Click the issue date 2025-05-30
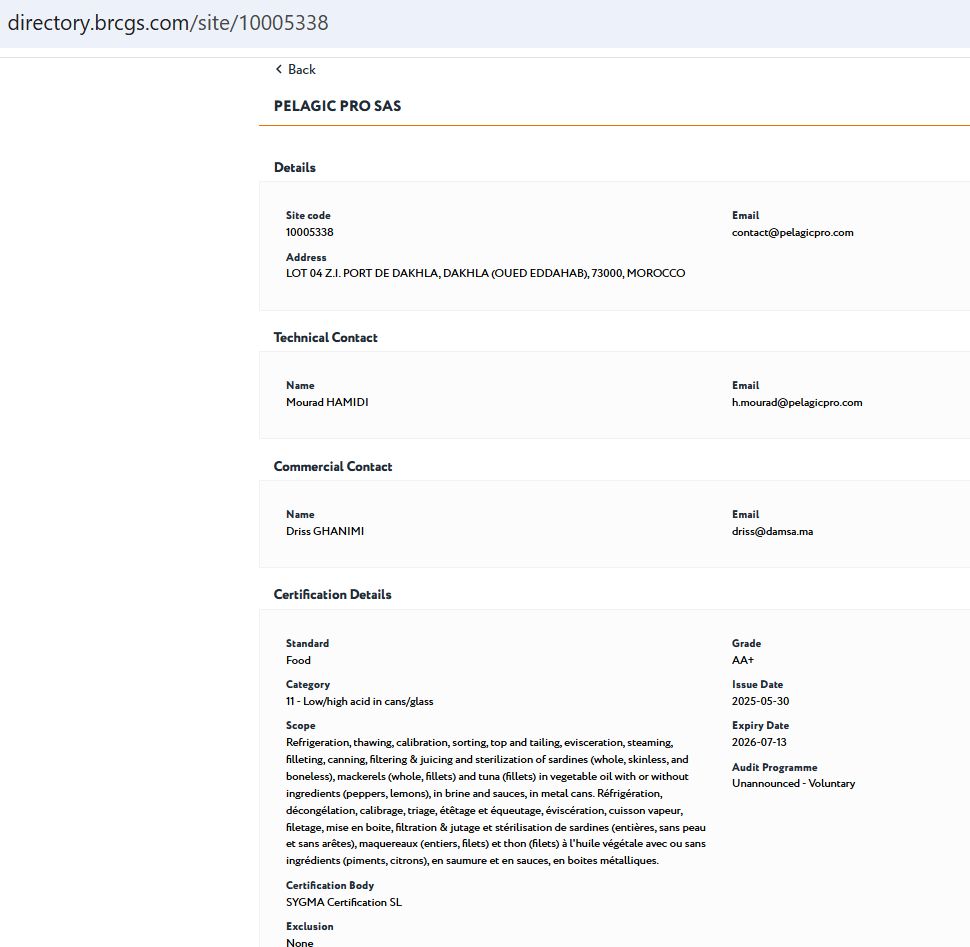This screenshot has height=947, width=970. [x=760, y=701]
